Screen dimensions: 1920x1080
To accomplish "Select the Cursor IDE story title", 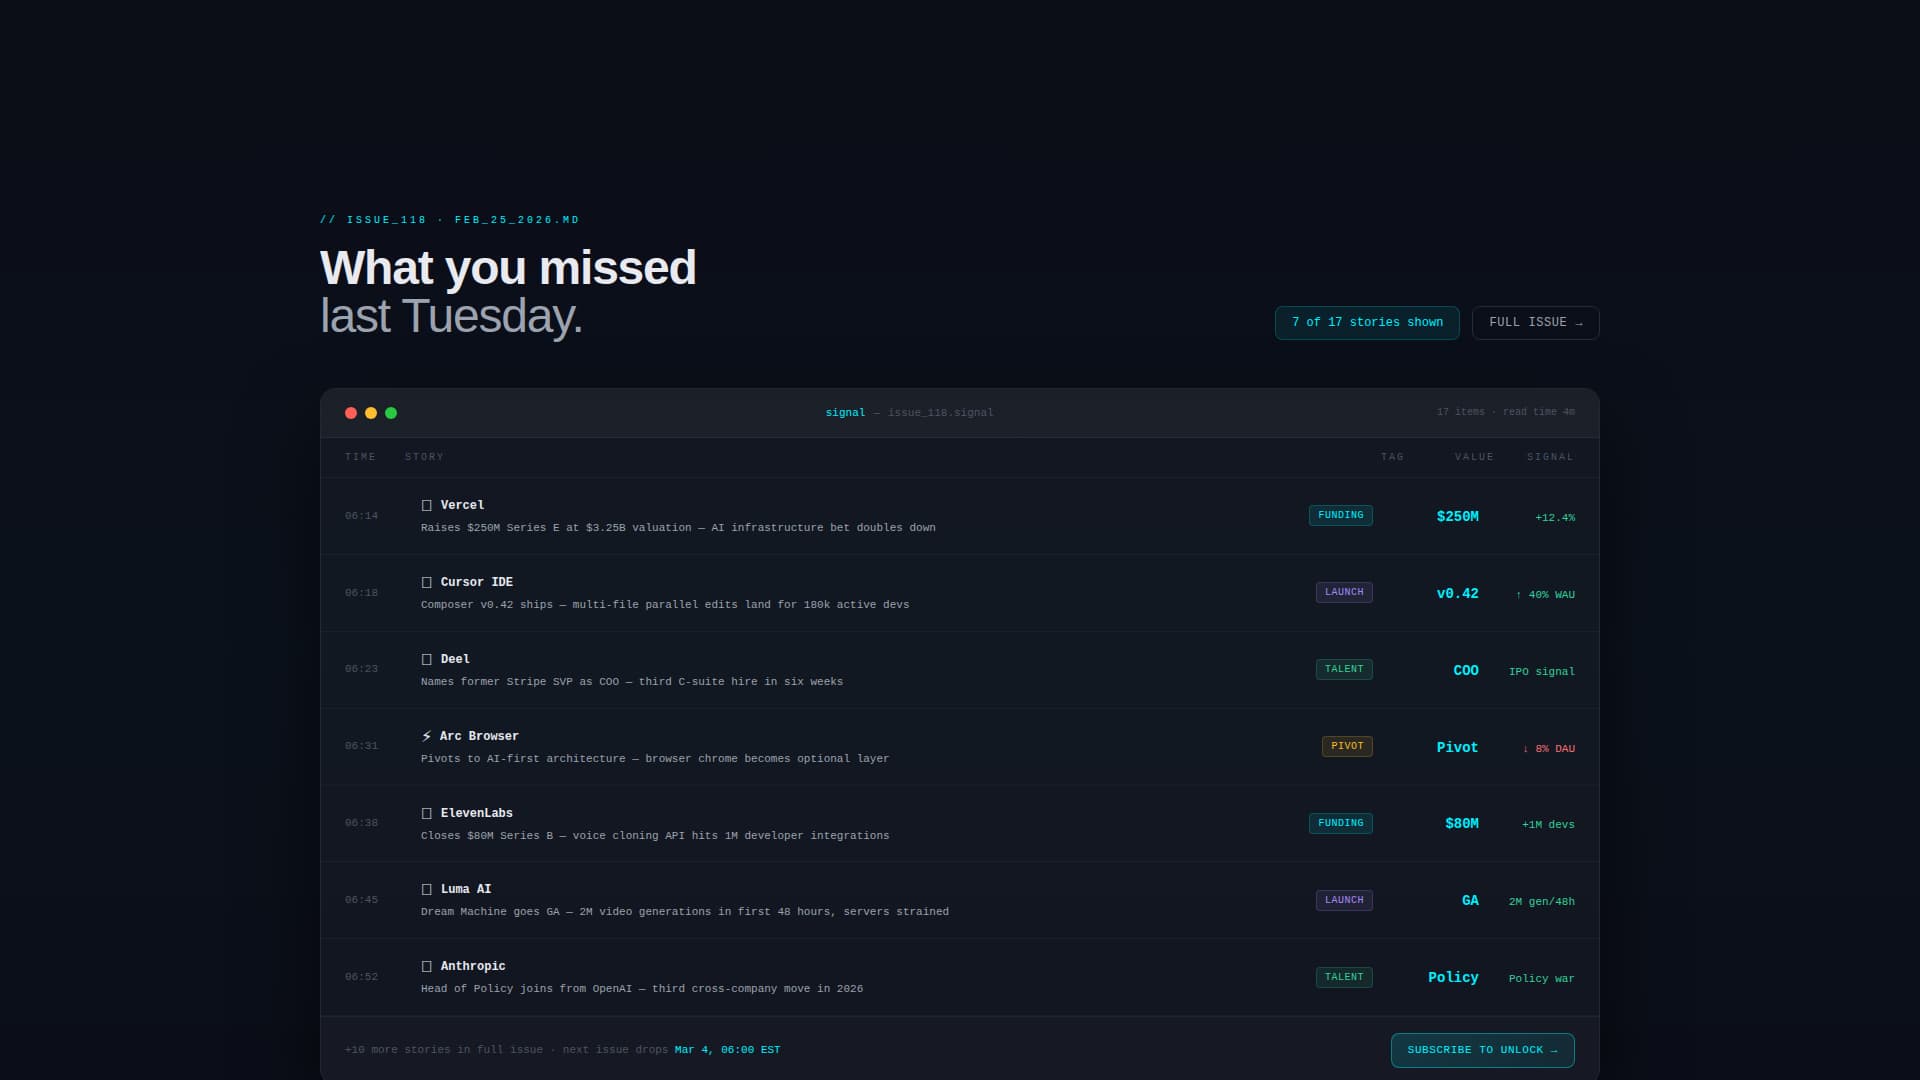I will (x=476, y=583).
